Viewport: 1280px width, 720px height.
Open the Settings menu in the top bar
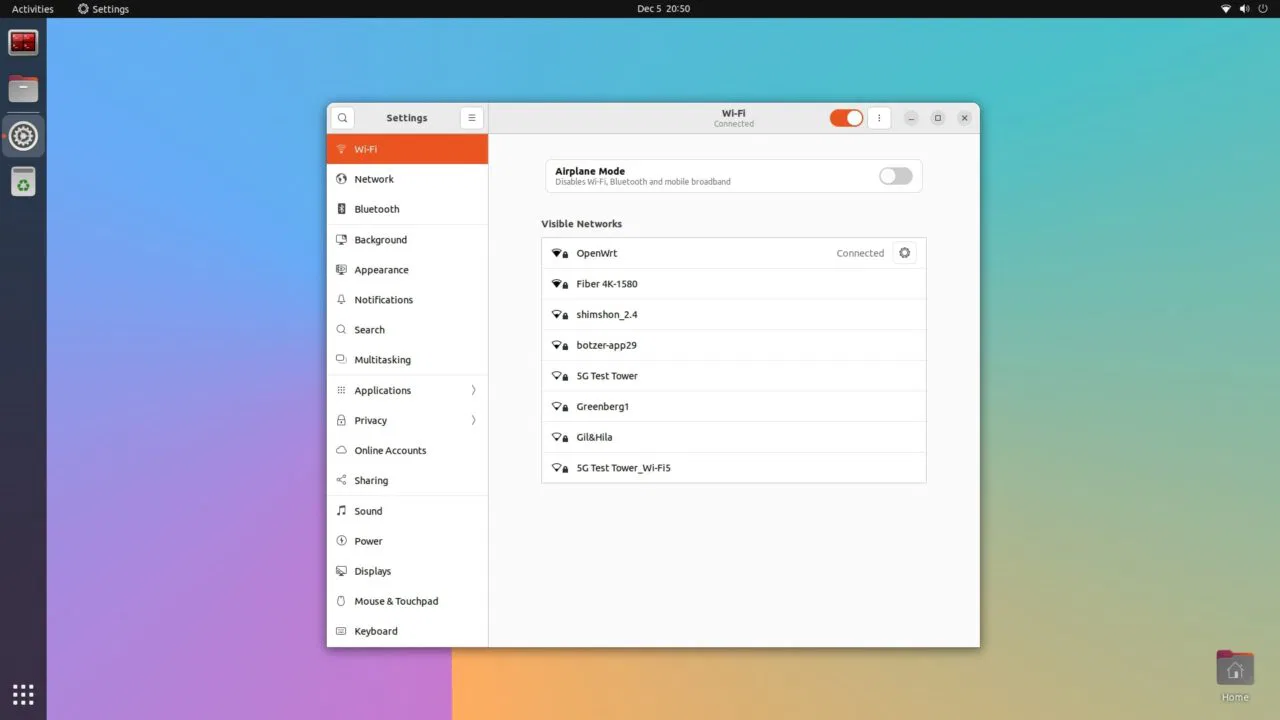[102, 8]
